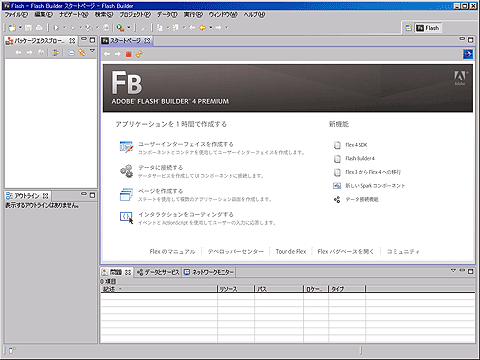The image size is (480, 360).
Task: Open the Flex バグベースを開く footer link
Action: click(346, 251)
